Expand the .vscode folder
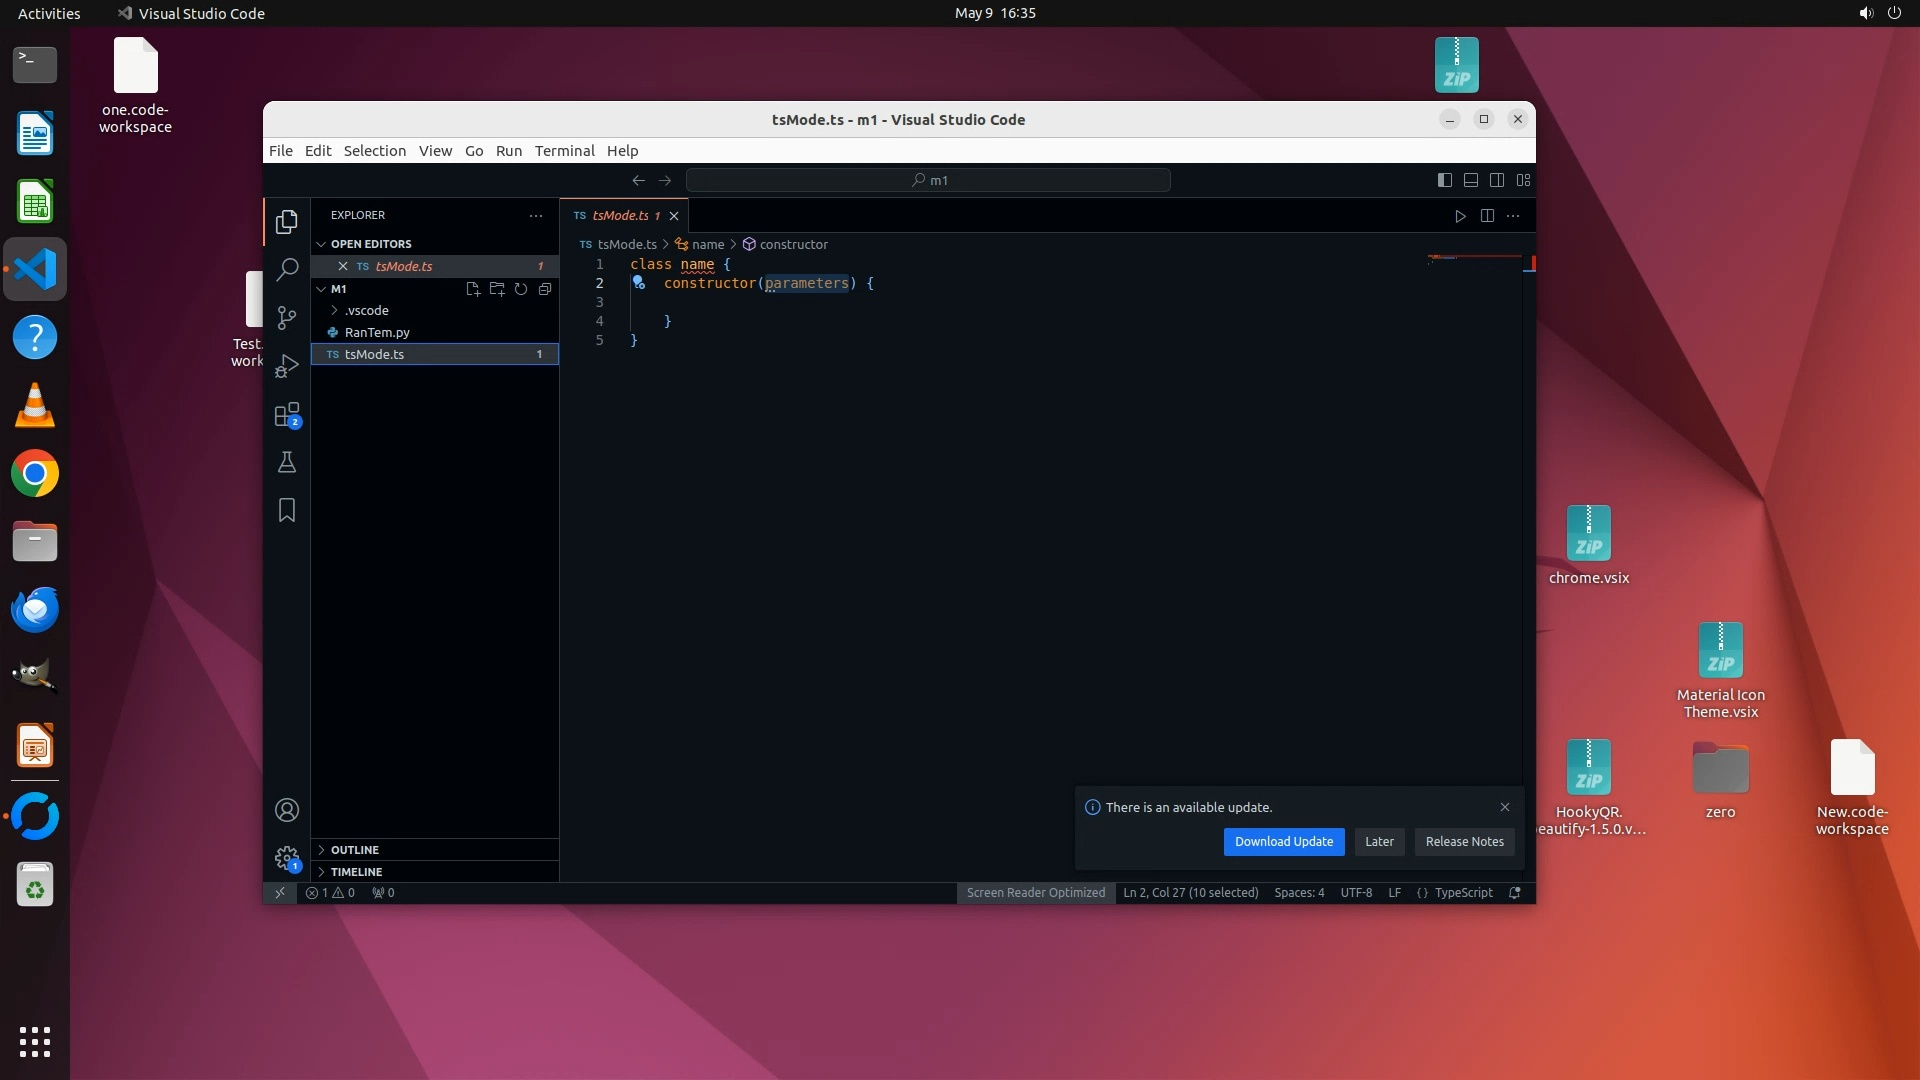This screenshot has height=1080, width=1920. 366,310
